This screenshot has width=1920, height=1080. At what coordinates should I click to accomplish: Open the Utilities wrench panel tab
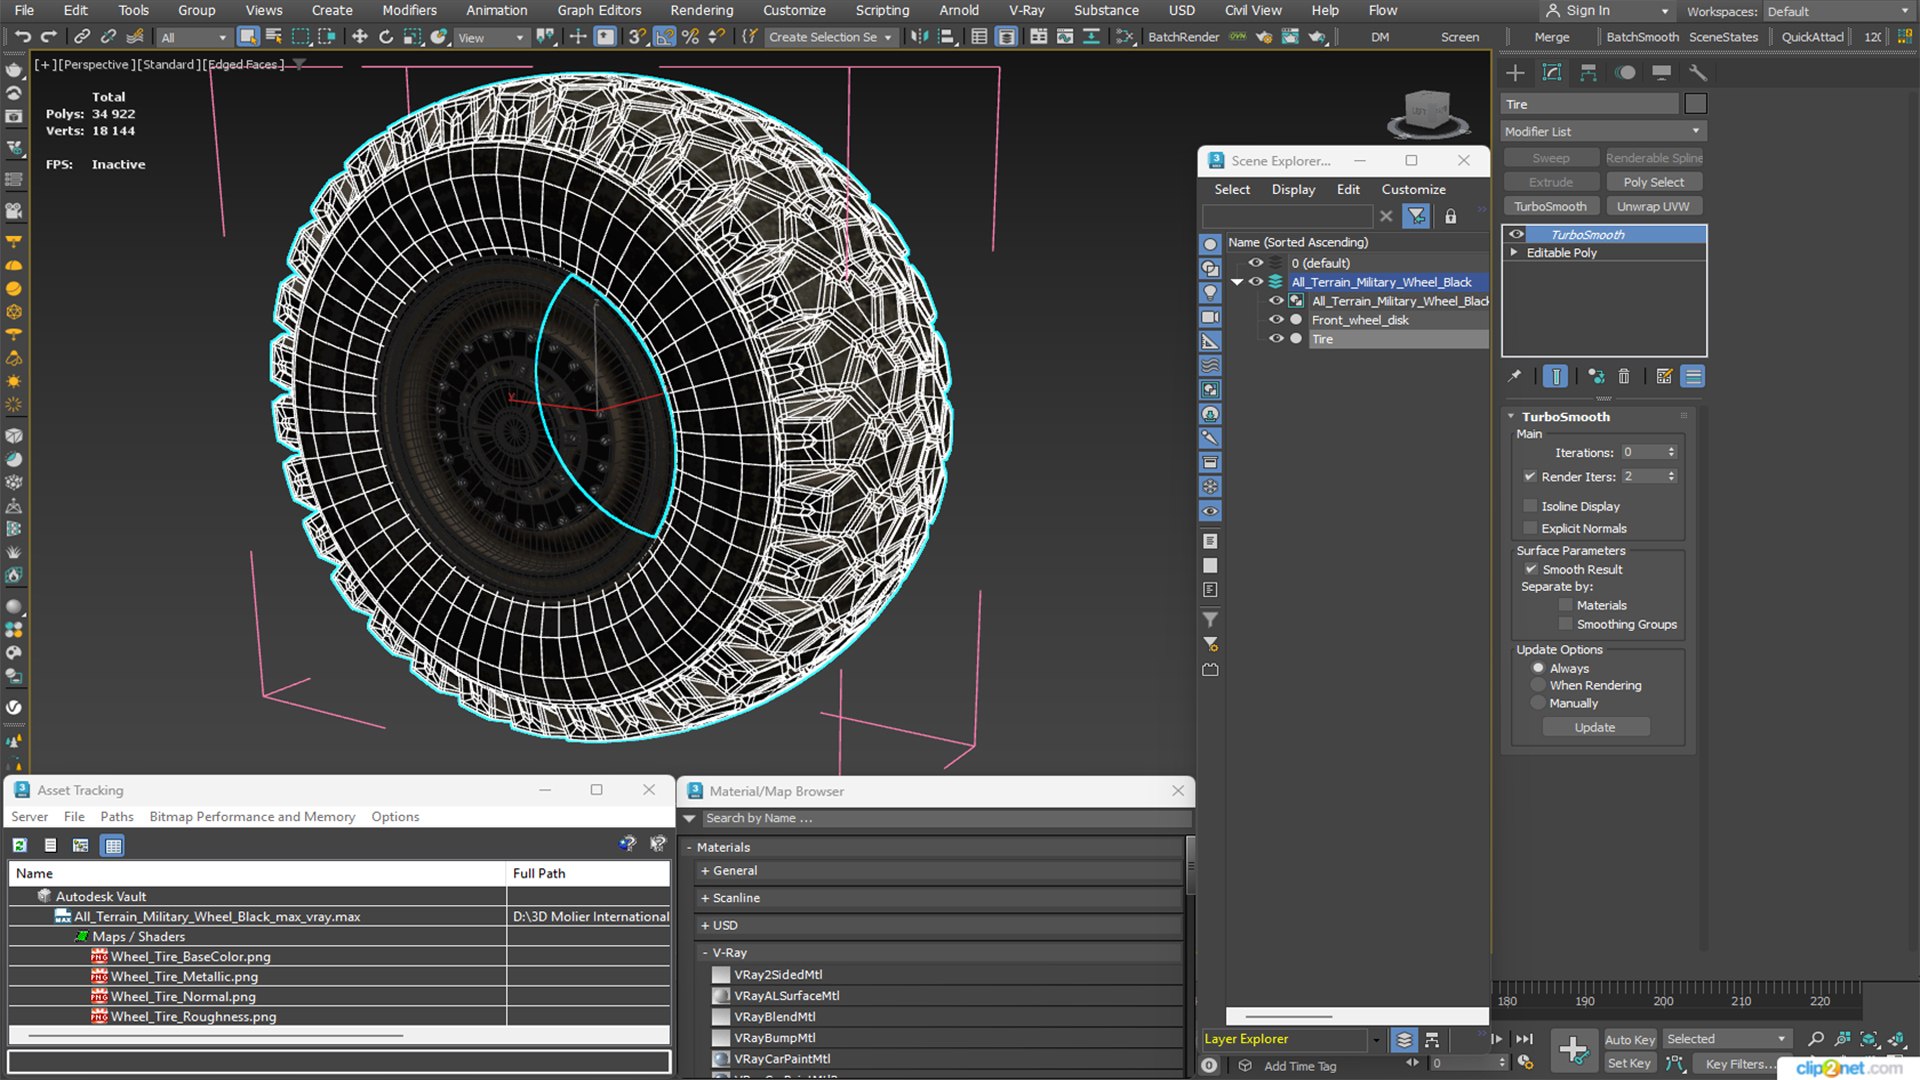[1697, 72]
